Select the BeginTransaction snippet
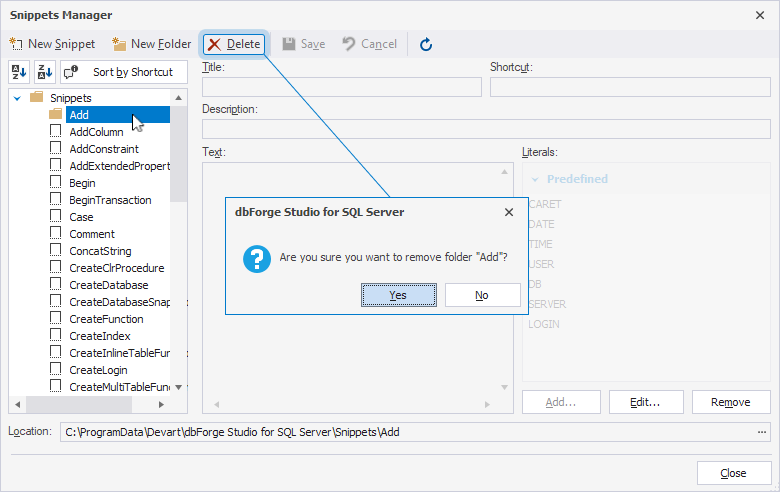The height and width of the screenshot is (492, 780). (x=110, y=200)
